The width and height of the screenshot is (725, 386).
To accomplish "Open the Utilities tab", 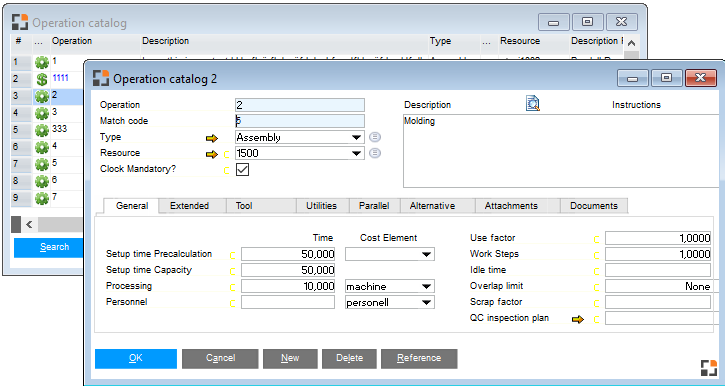I will [321, 206].
